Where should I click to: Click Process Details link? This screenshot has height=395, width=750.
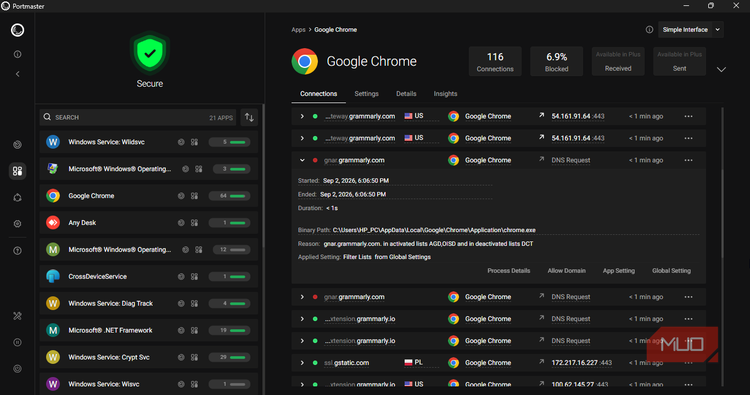tap(508, 271)
